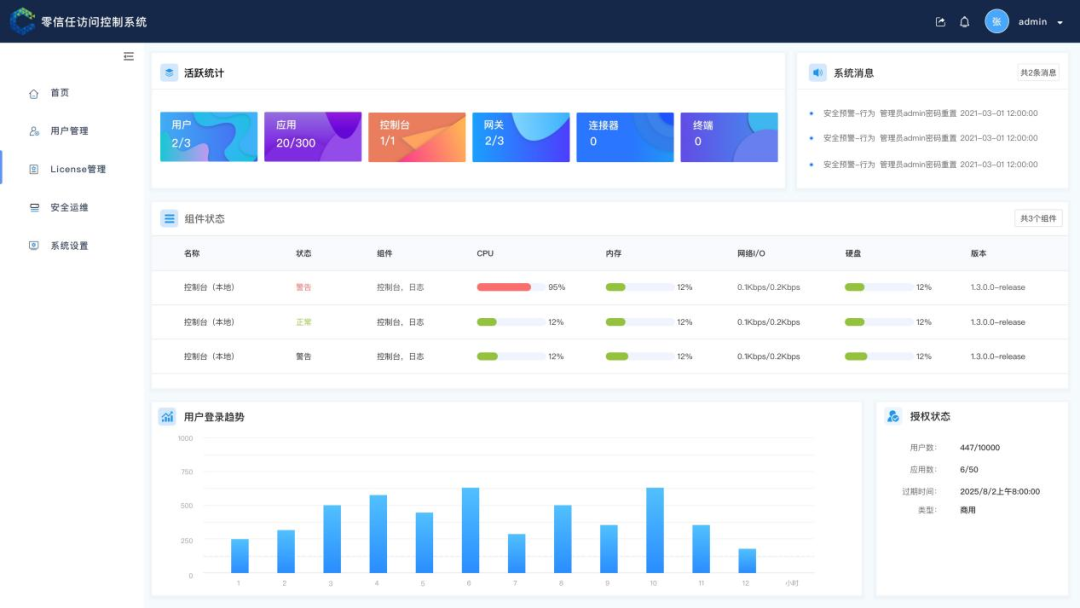Viewport: 1080px width, 608px height.
Task: Go to 用户管理 in sidebar
Action: 69,131
